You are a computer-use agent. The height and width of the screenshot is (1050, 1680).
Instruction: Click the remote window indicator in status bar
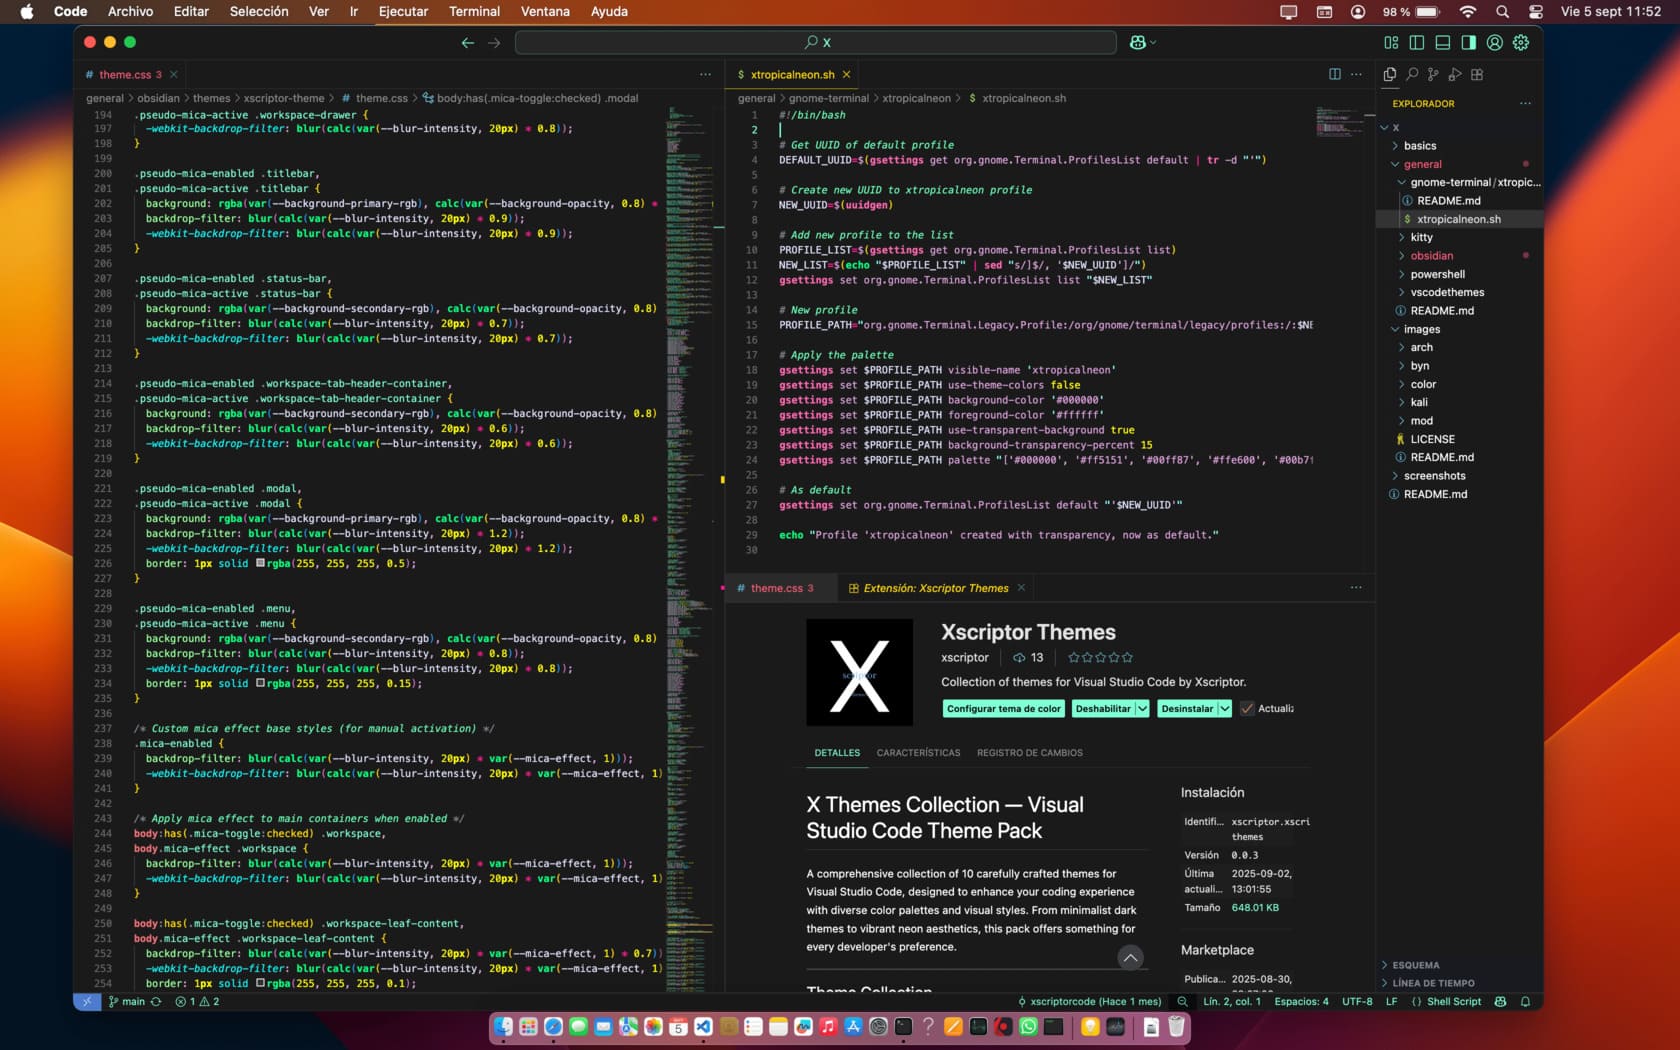87,1001
